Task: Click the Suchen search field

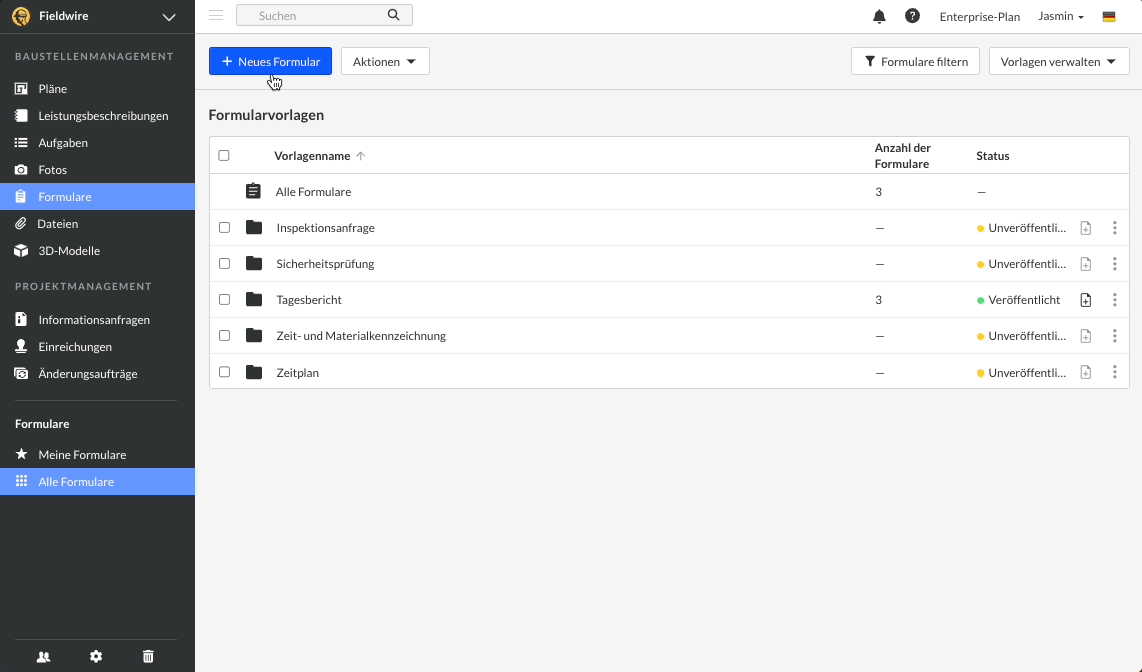Action: click(x=315, y=15)
